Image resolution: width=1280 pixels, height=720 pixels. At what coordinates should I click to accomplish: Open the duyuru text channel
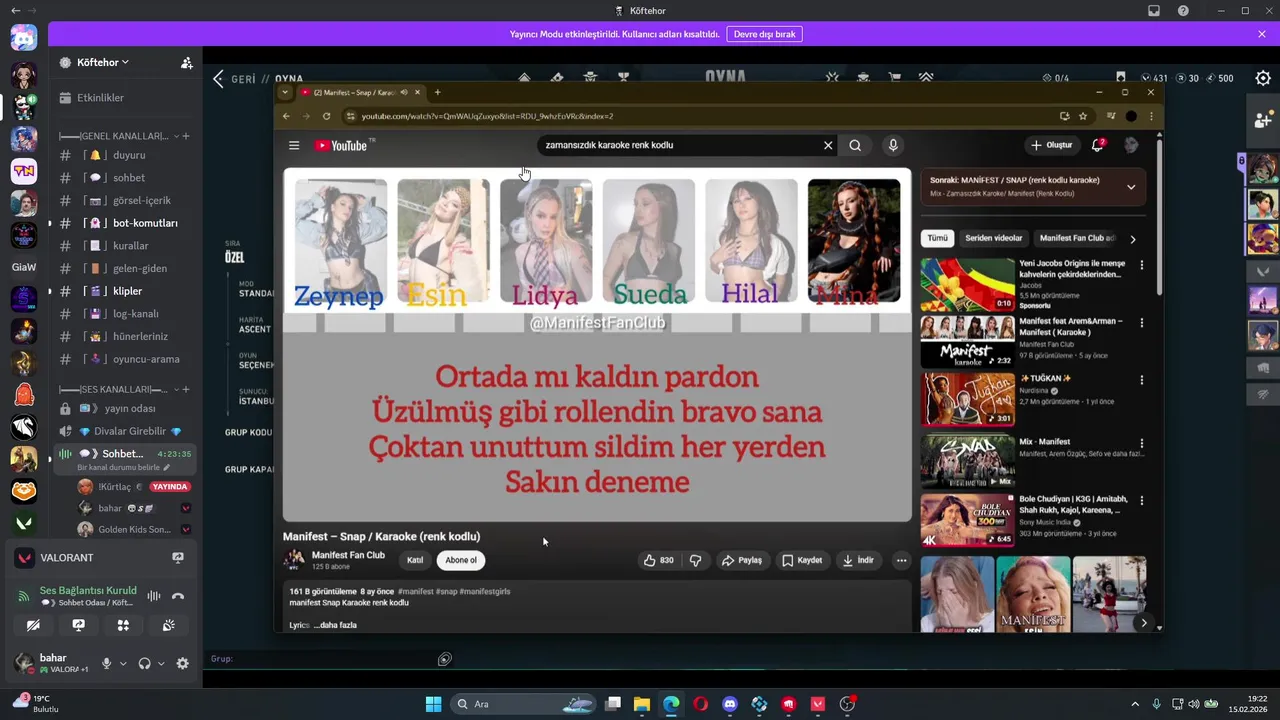pyautogui.click(x=124, y=155)
